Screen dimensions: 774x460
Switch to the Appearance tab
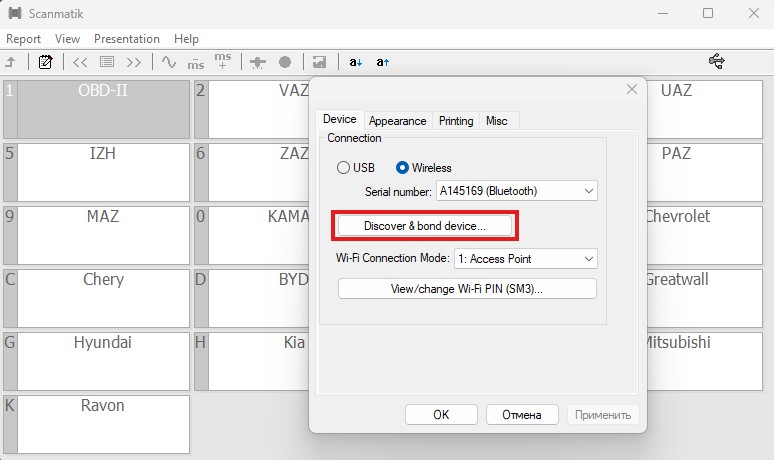tap(397, 121)
